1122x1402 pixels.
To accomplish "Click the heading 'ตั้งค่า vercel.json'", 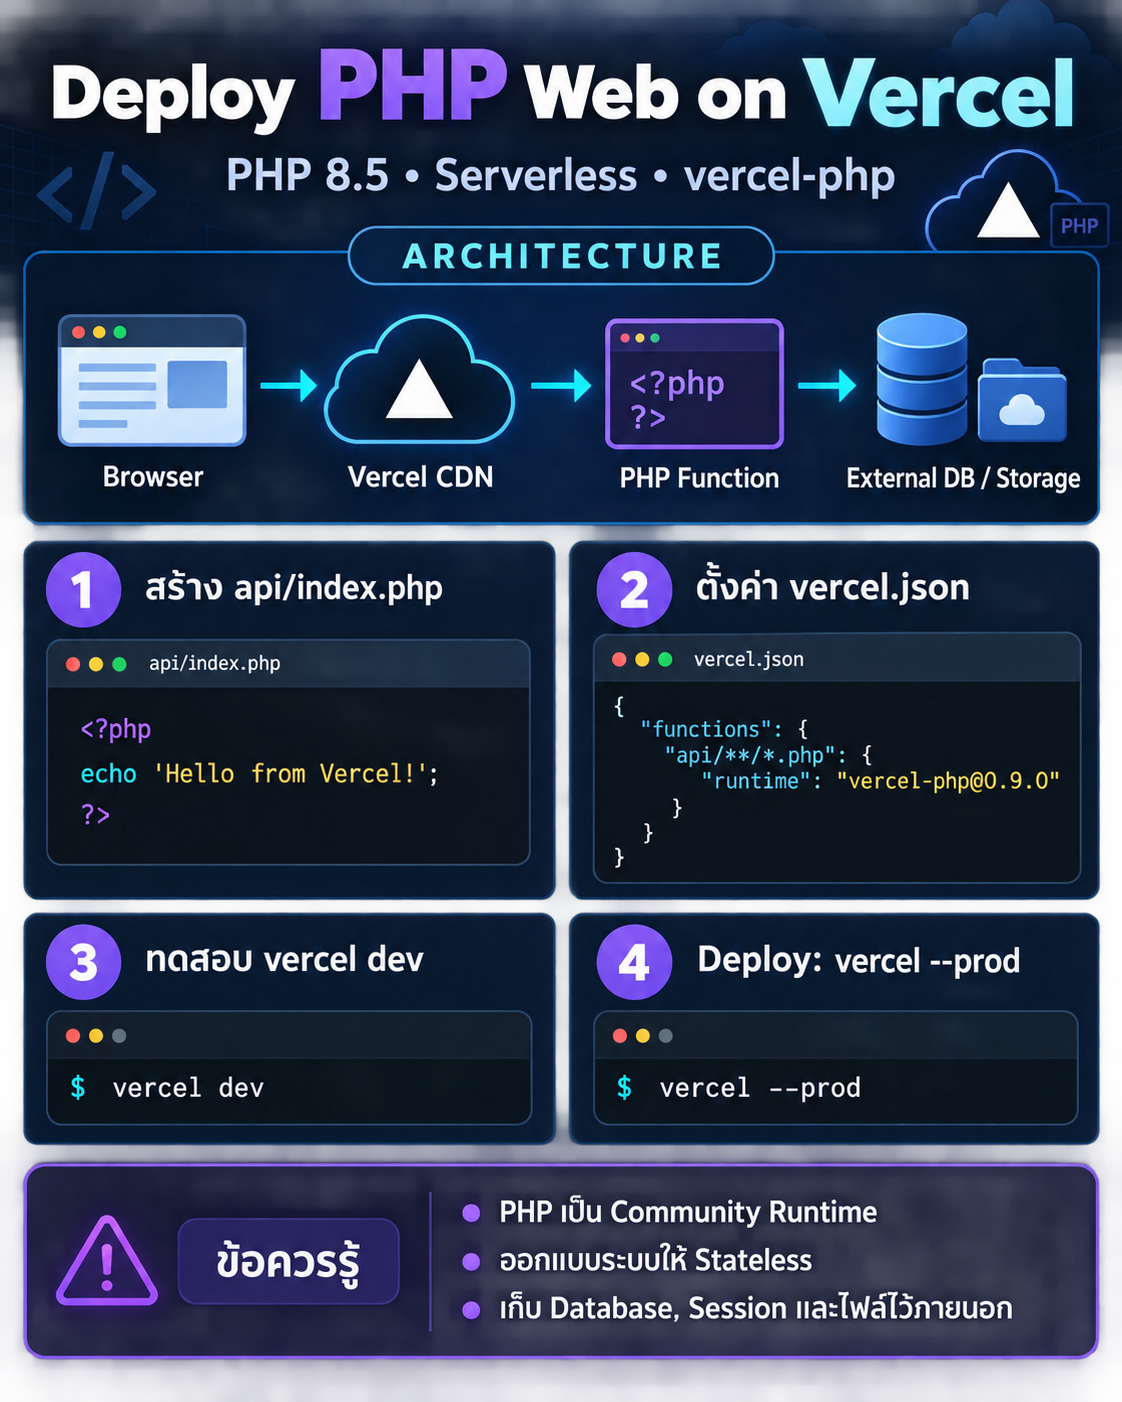I will [x=833, y=586].
